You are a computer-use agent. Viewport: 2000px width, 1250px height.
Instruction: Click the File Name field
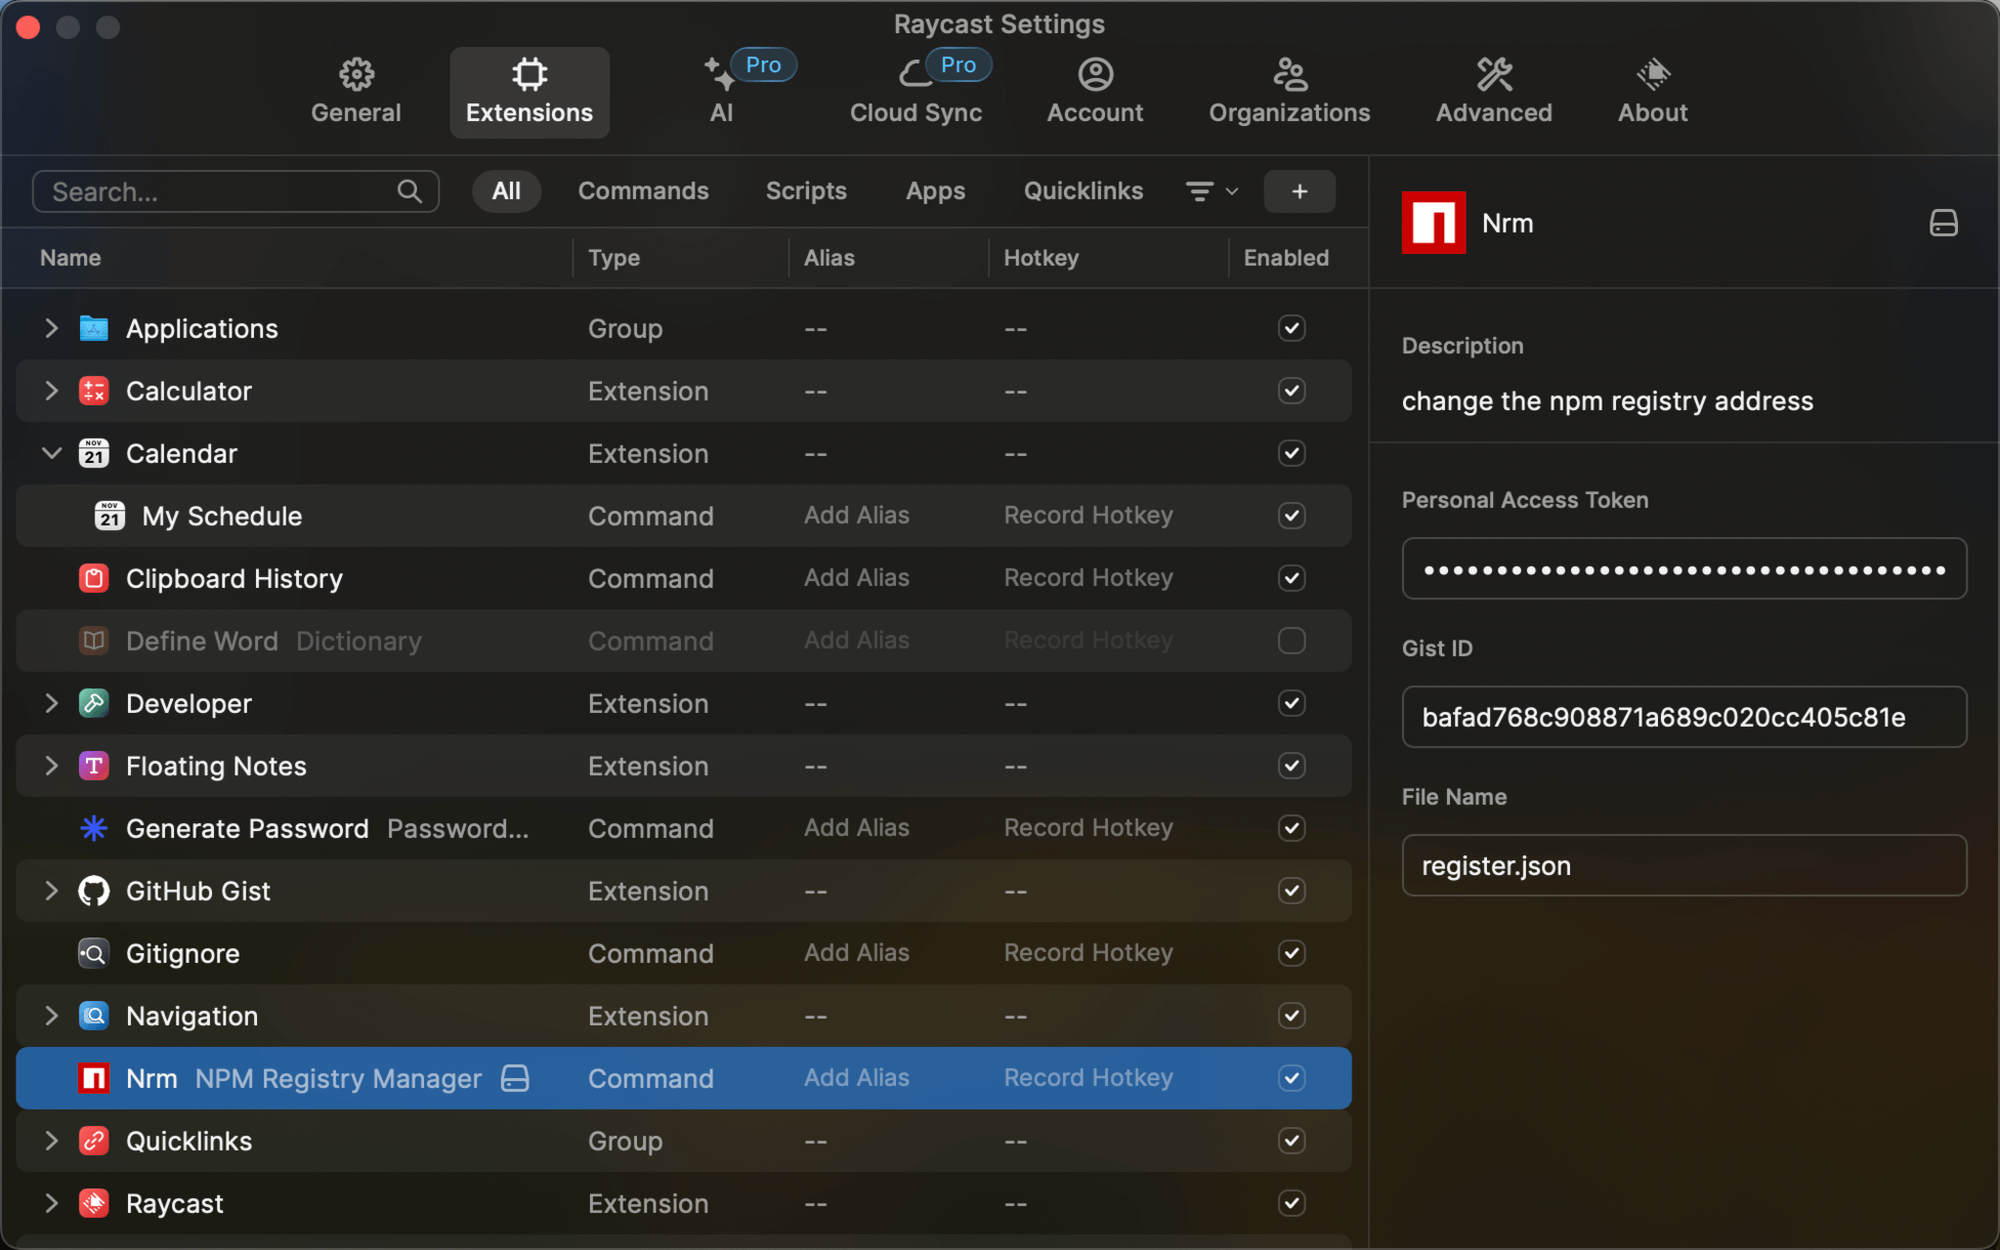point(1684,865)
